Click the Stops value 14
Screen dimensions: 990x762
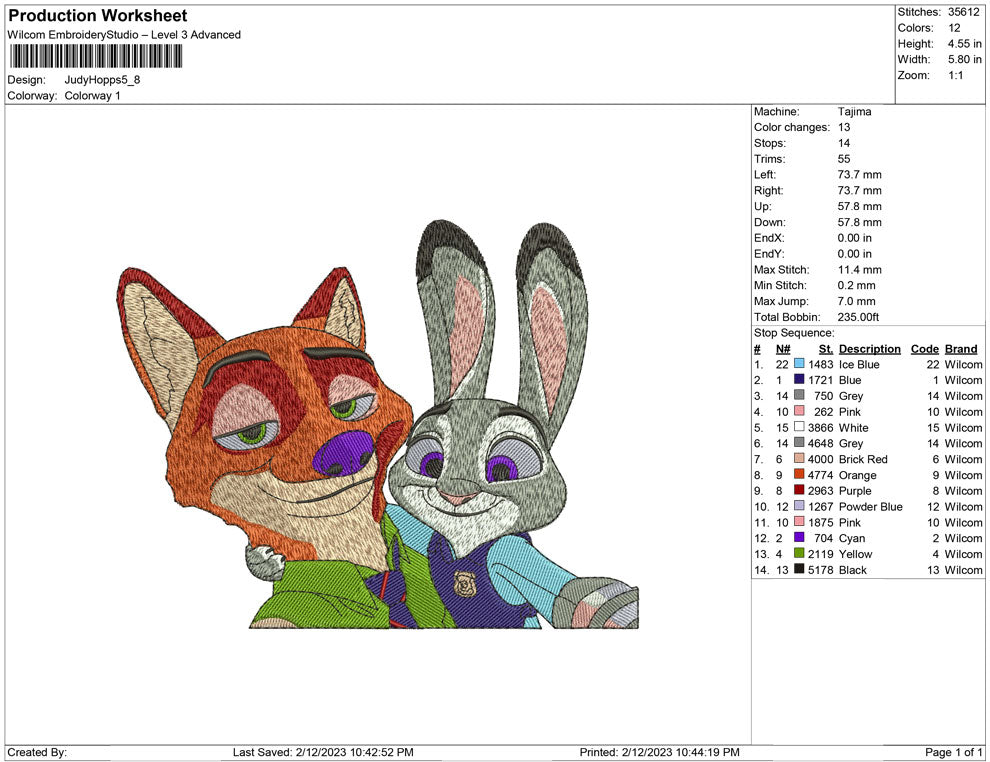tap(844, 143)
